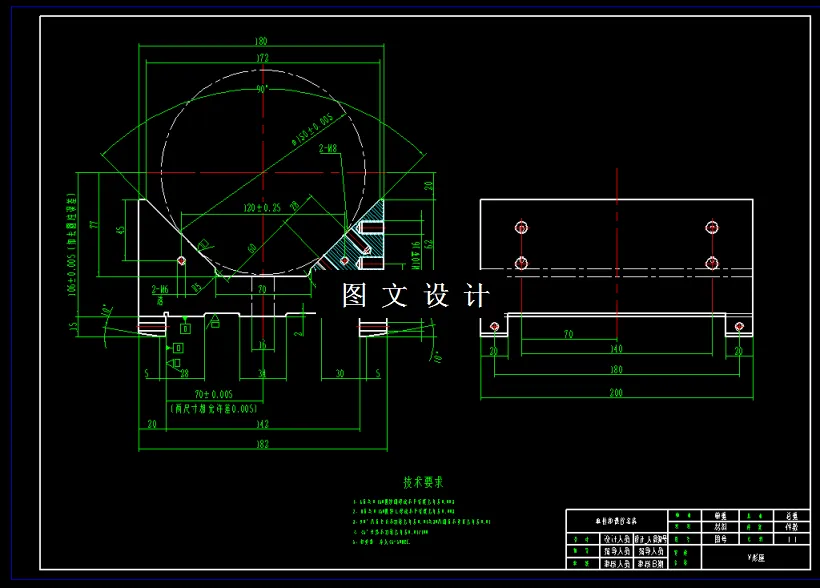
Task: Click the V形座 part name in the title block
Action: point(756,557)
